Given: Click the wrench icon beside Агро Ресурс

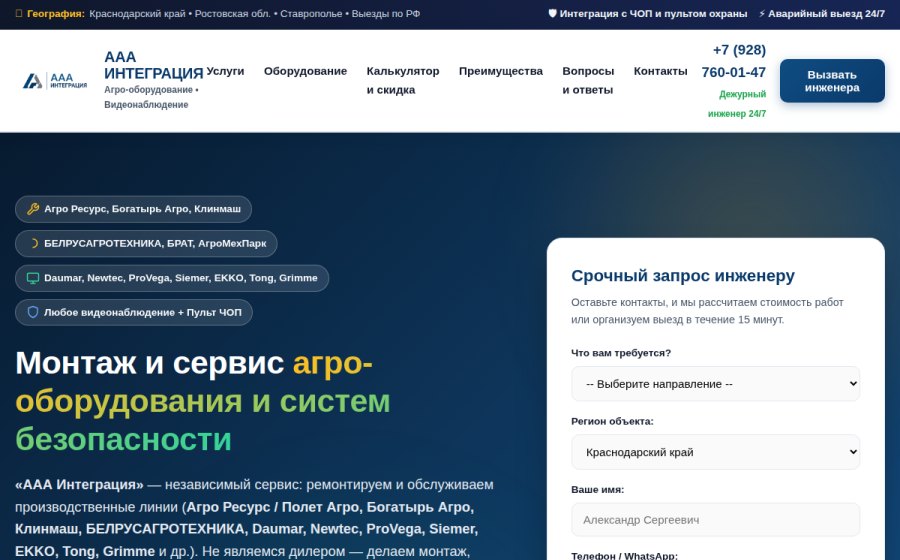Looking at the screenshot, I should point(33,209).
